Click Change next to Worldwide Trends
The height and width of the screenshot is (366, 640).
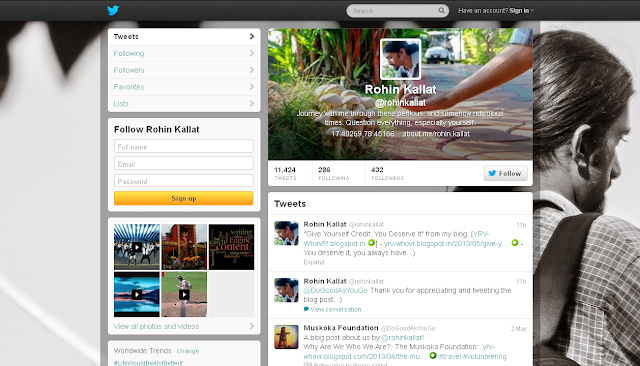(188, 351)
